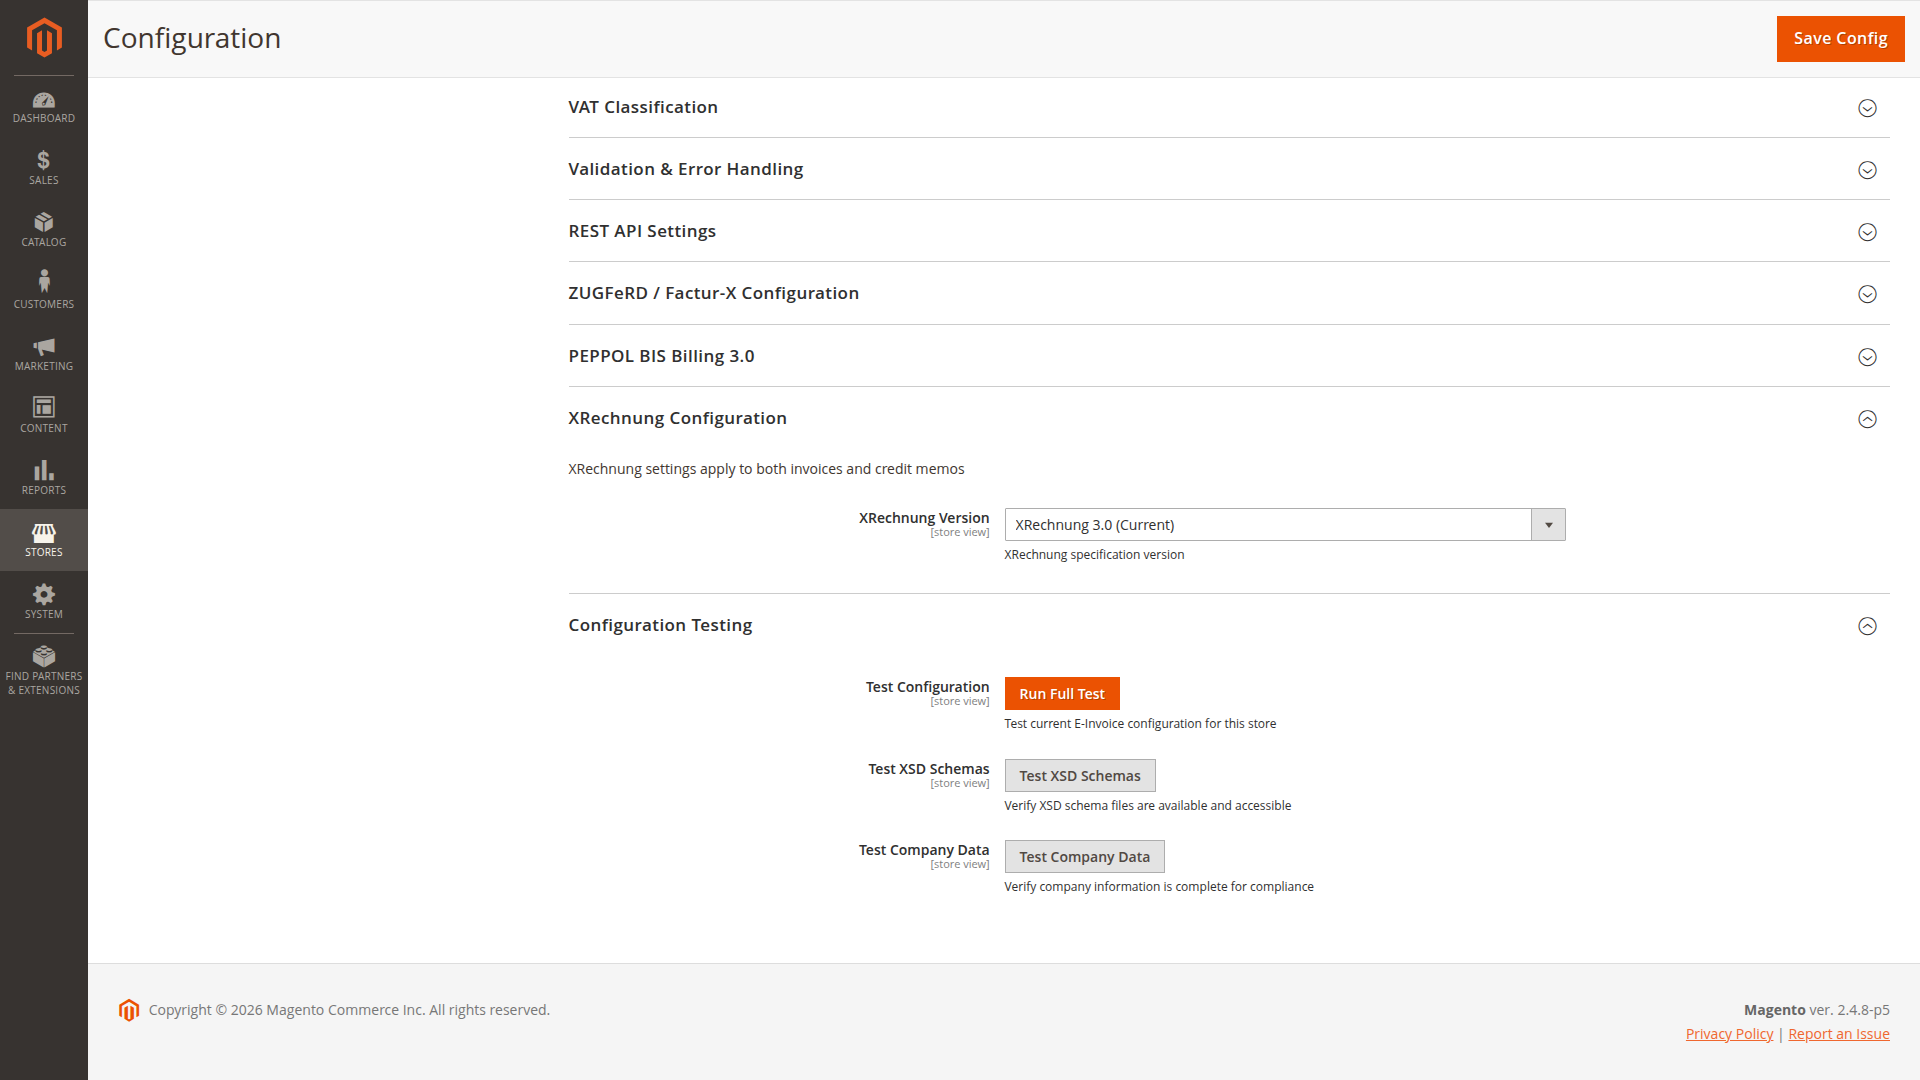The height and width of the screenshot is (1080, 1920).
Task: Click the copyright notice in footer
Action: coord(349,1010)
